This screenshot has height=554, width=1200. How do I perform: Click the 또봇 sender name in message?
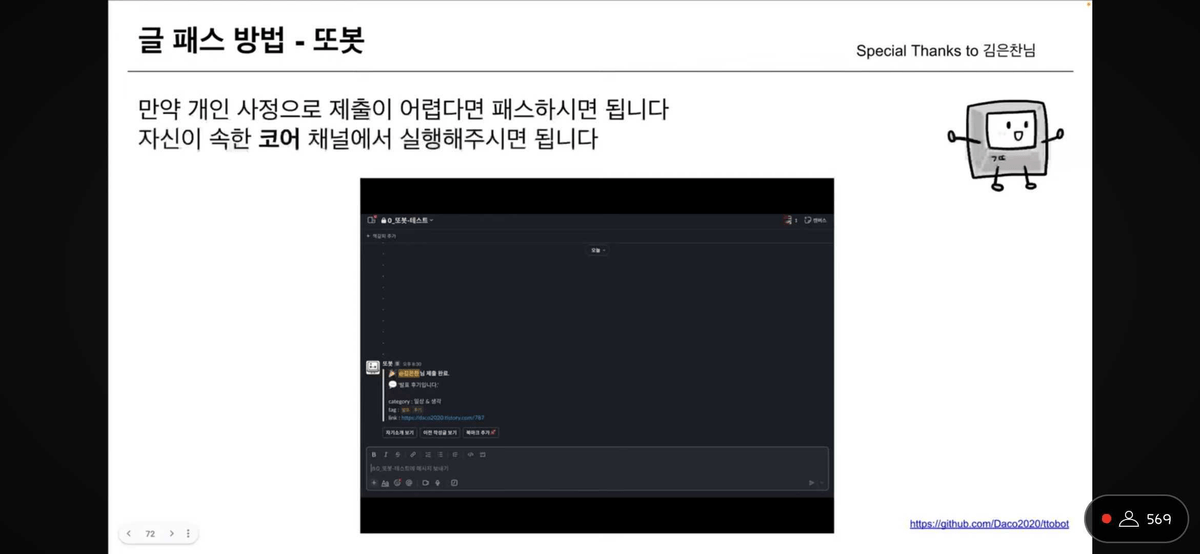tap(387, 363)
